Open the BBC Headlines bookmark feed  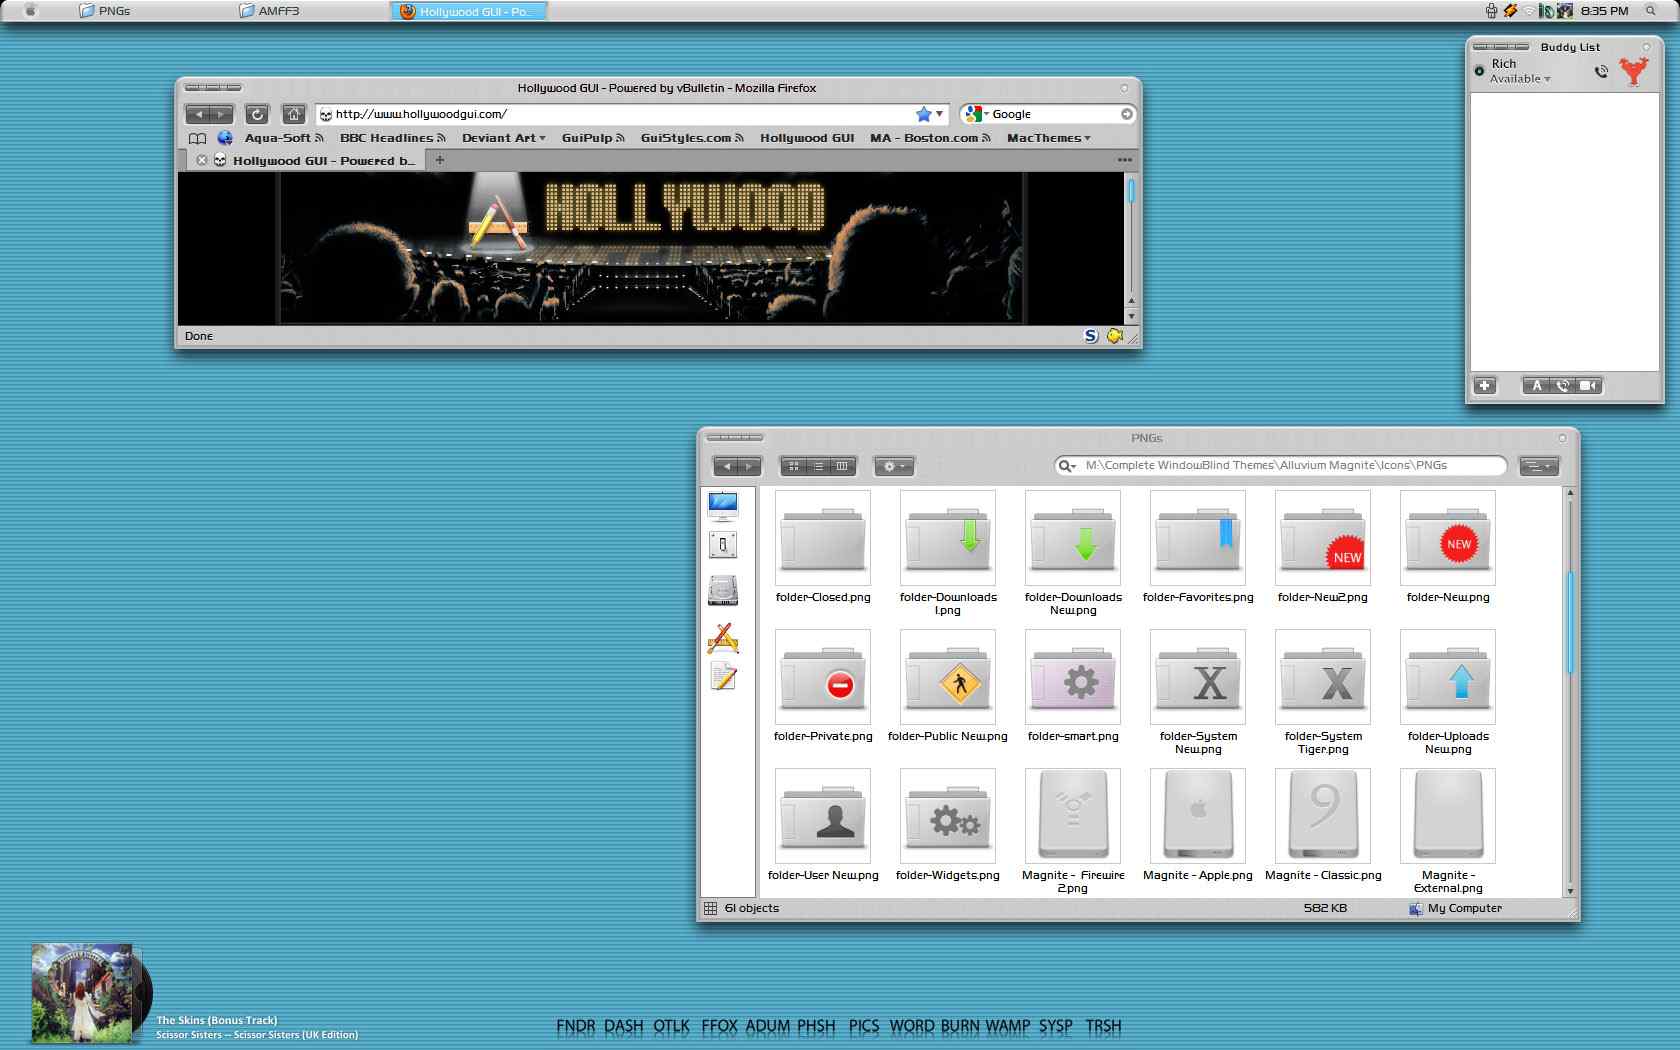[x=393, y=138]
